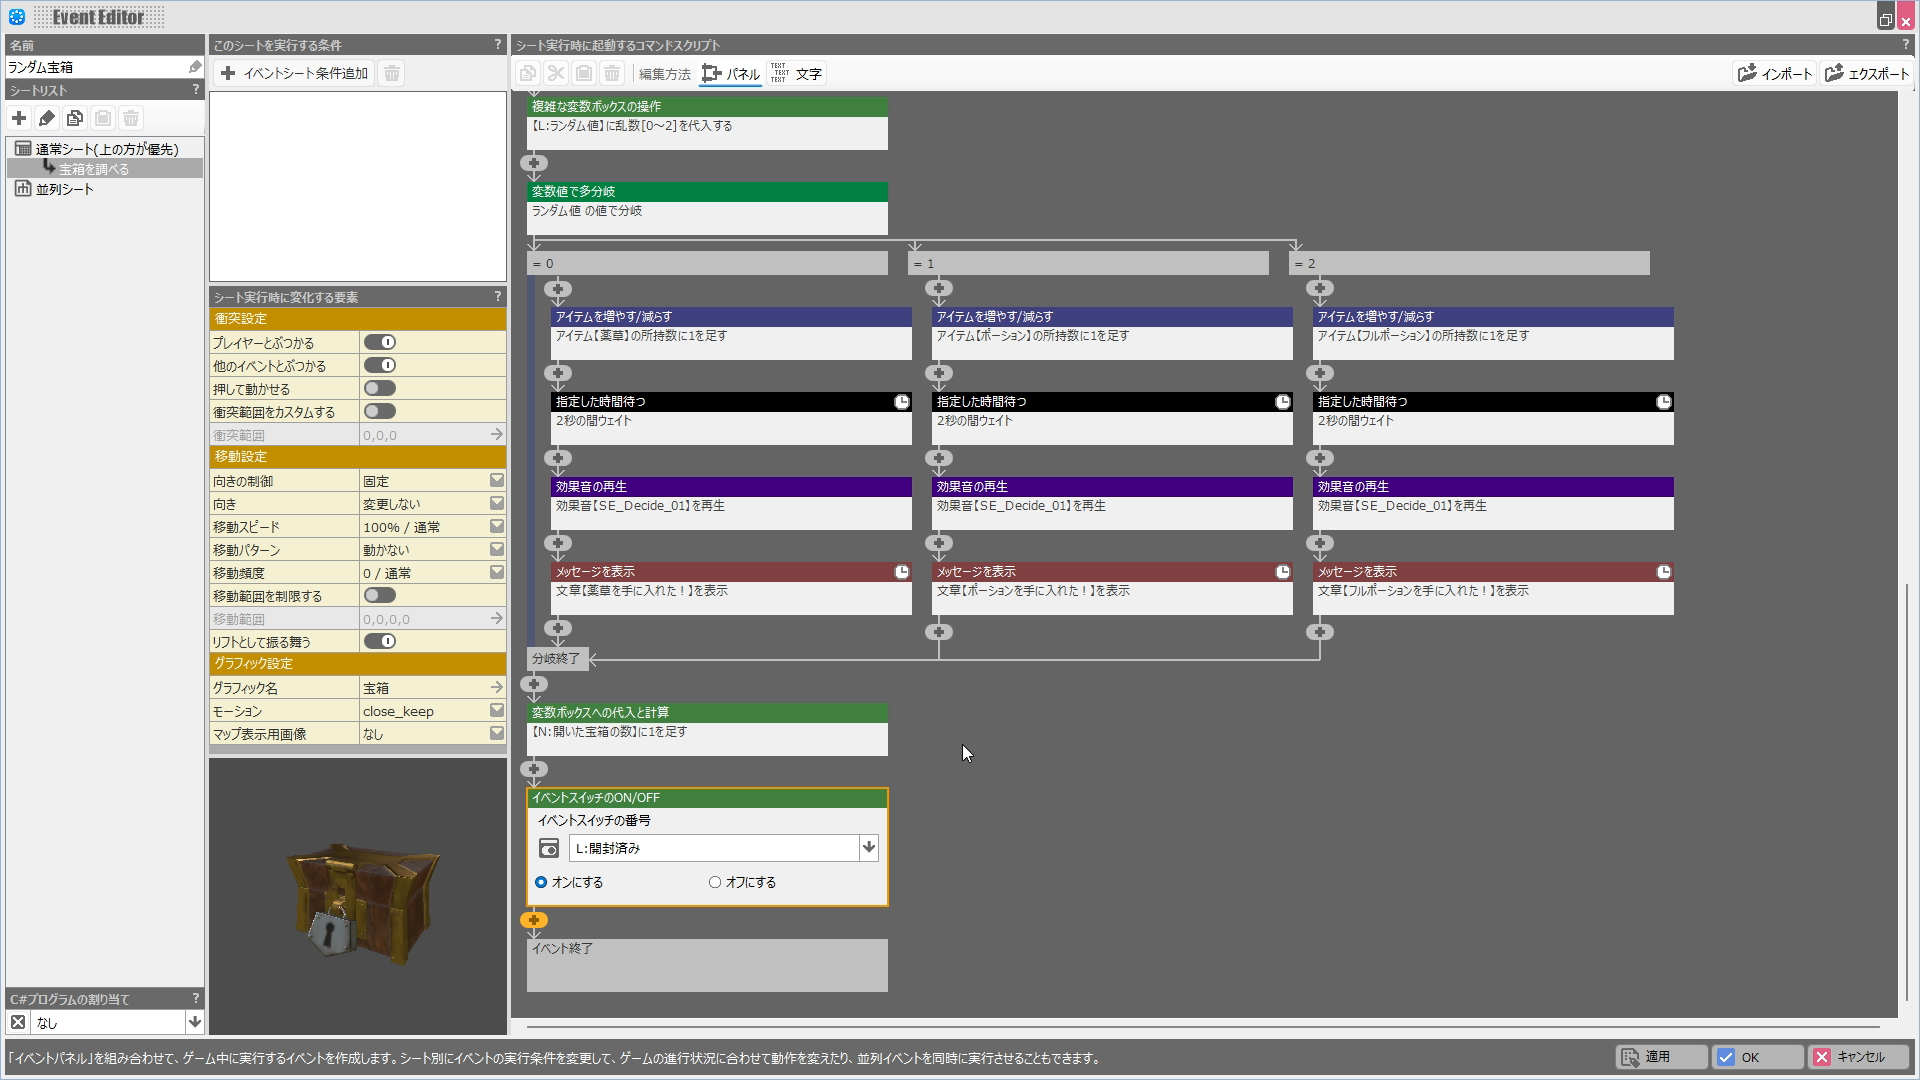This screenshot has width=1920, height=1080.
Task: Click OK button
Action: [x=1757, y=1057]
